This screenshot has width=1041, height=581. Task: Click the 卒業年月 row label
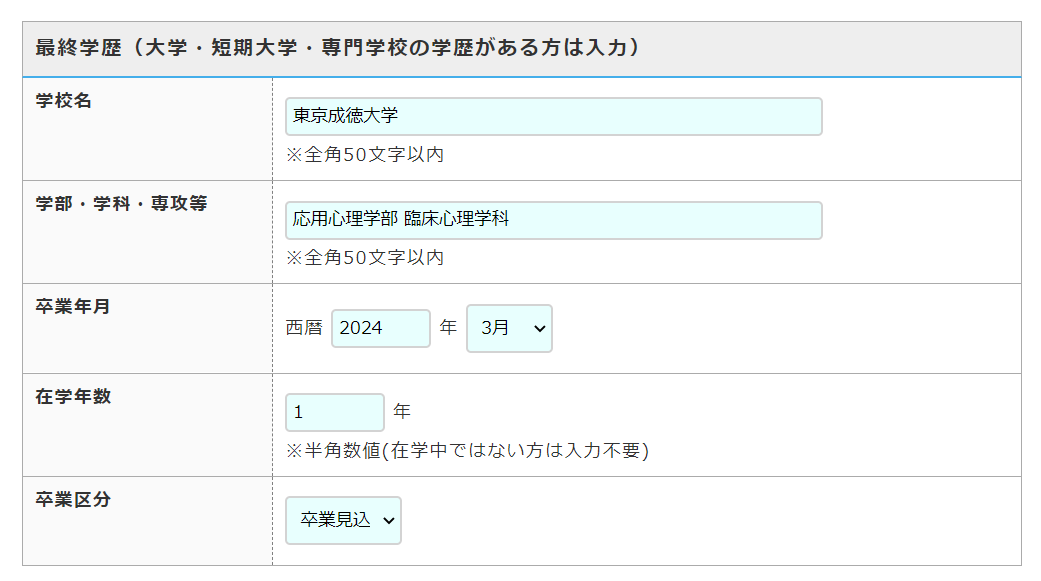click(73, 306)
